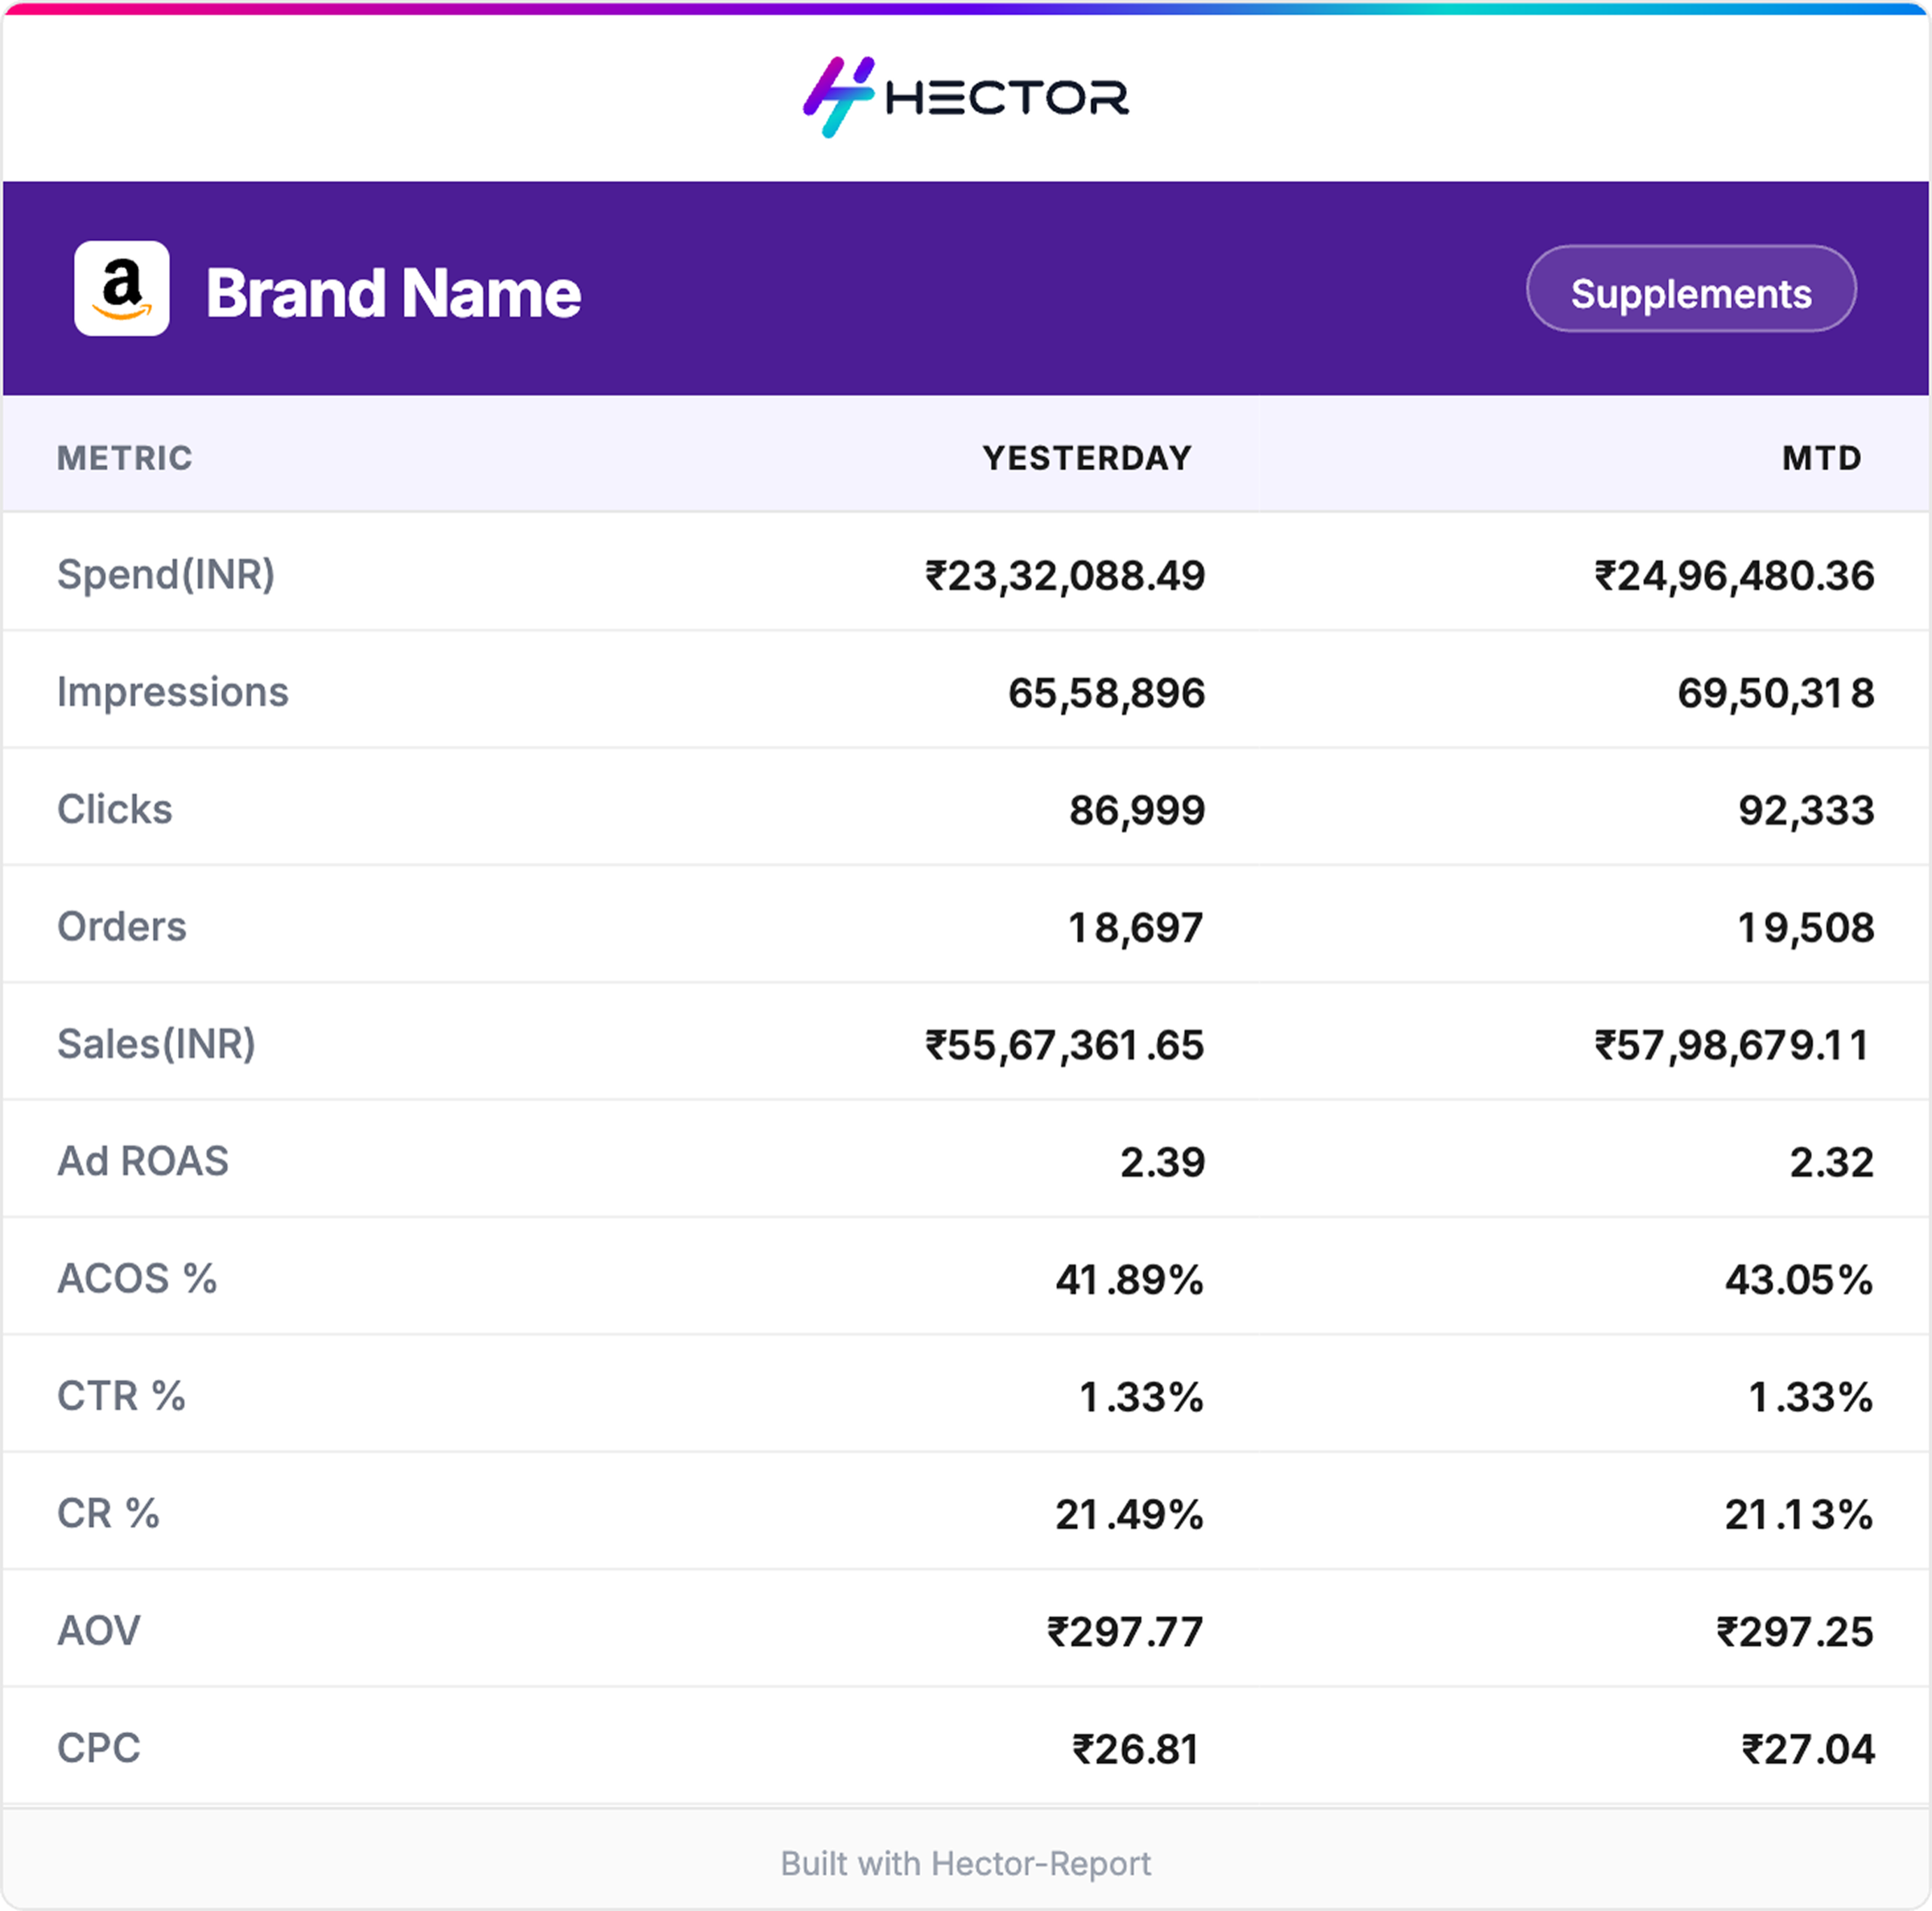
Task: Select yesterday's orders value 18,697
Action: (1136, 928)
